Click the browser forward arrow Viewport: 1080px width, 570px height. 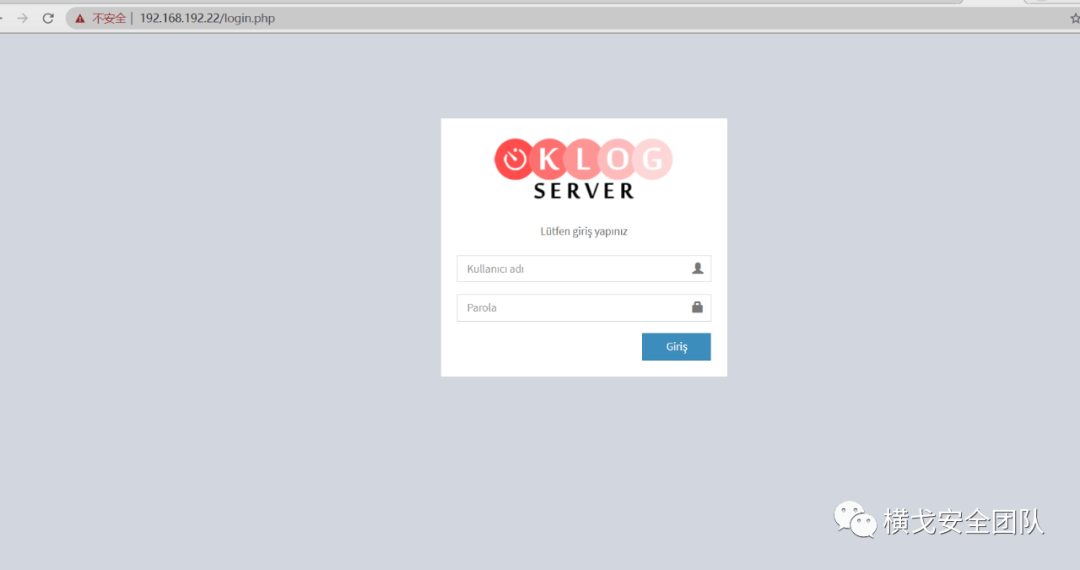click(23, 19)
